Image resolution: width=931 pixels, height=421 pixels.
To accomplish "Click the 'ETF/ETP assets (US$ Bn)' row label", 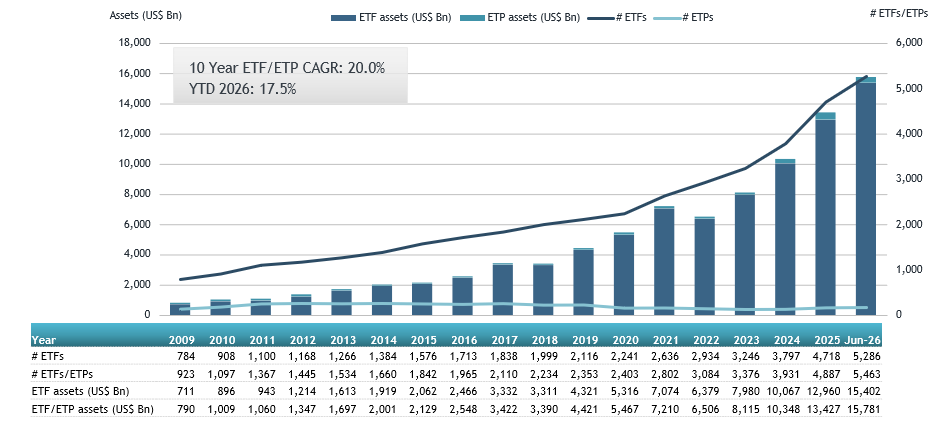I will tap(93, 409).
